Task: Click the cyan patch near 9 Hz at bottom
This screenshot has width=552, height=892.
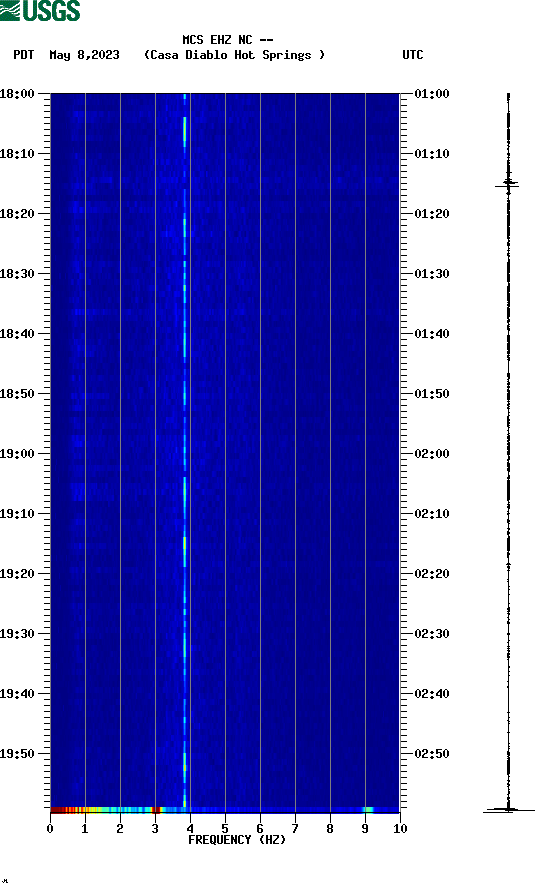Action: [368, 810]
